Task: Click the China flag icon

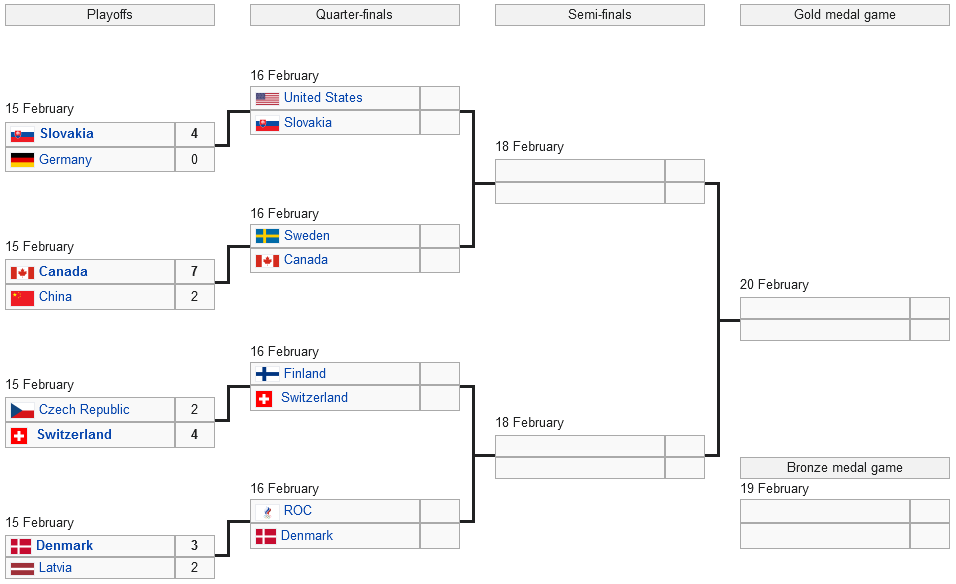Action: 22,297
